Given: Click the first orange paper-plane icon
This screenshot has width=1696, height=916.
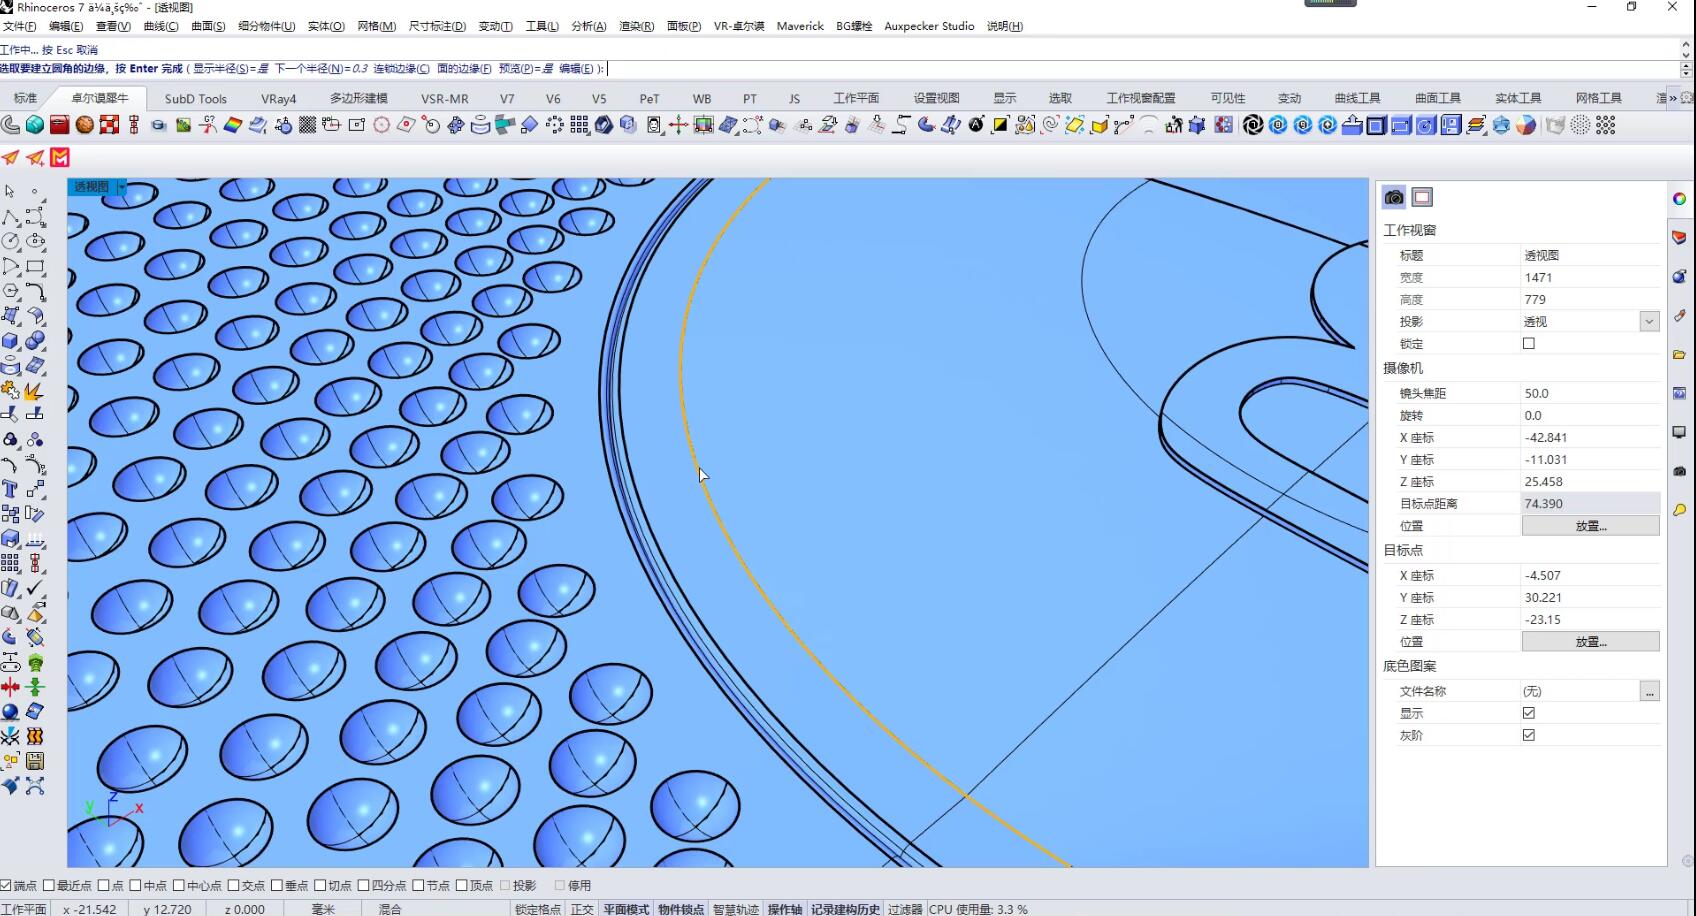Looking at the screenshot, I should tap(10, 157).
